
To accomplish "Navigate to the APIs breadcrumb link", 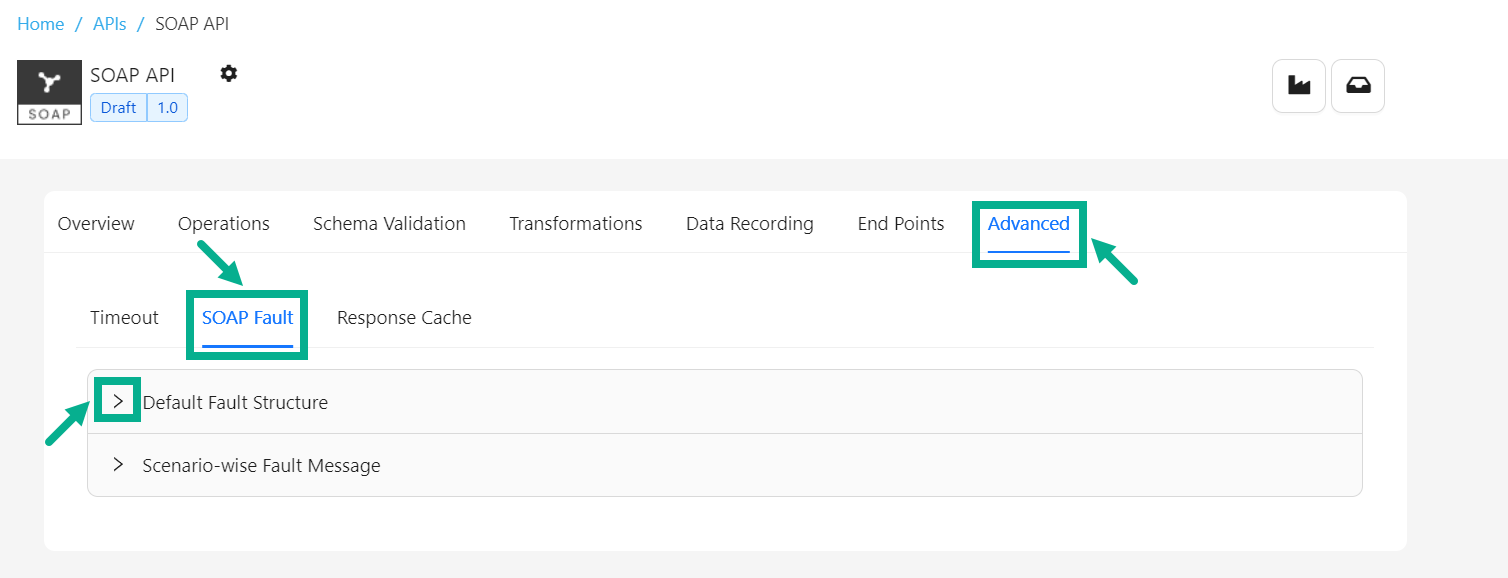I will [110, 24].
